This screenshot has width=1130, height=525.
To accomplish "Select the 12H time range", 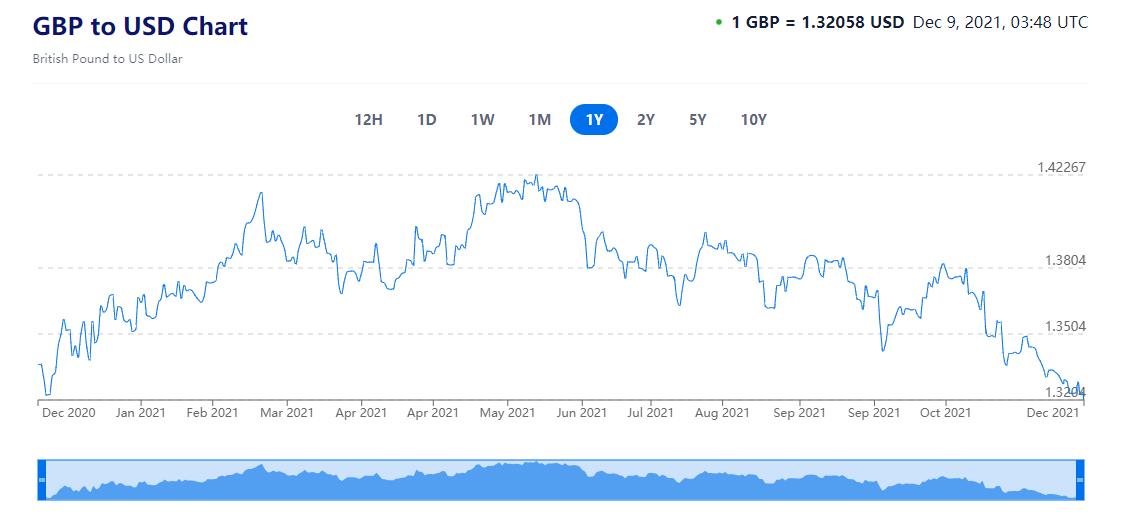I will (368, 120).
